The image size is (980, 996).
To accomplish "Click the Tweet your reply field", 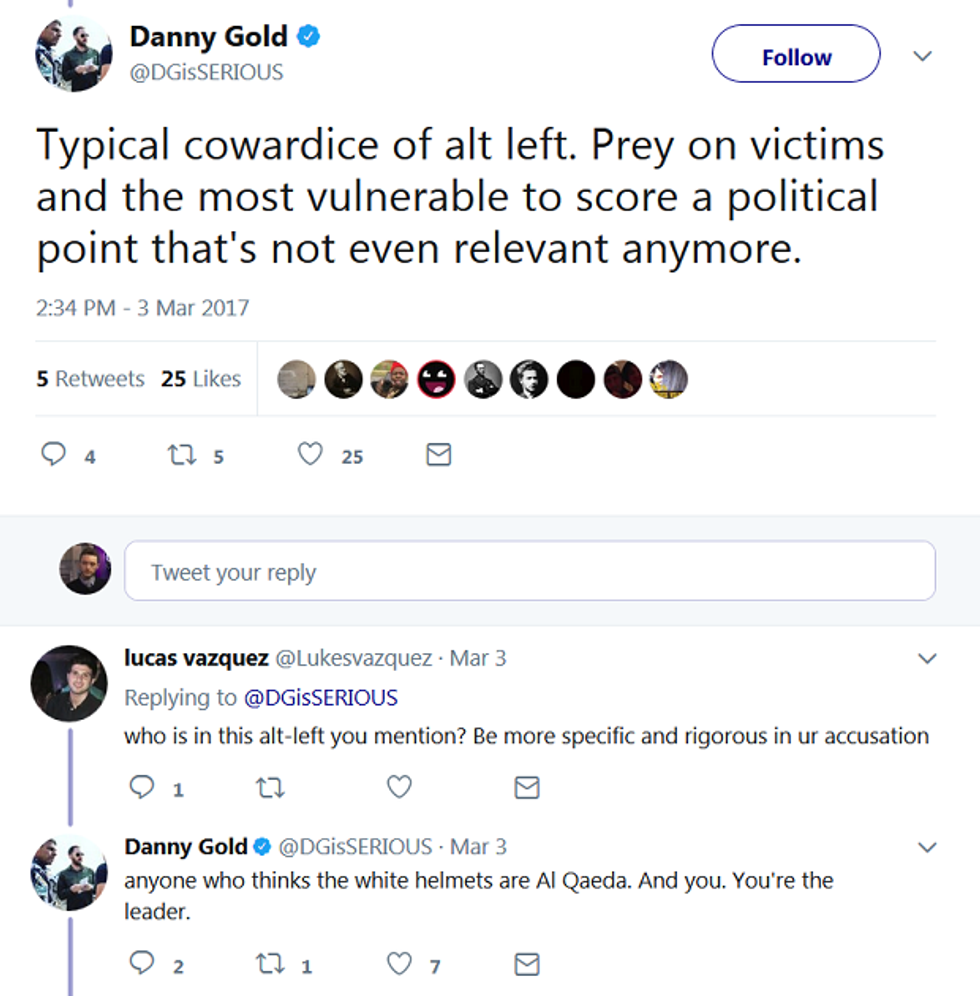I will click(x=529, y=572).
